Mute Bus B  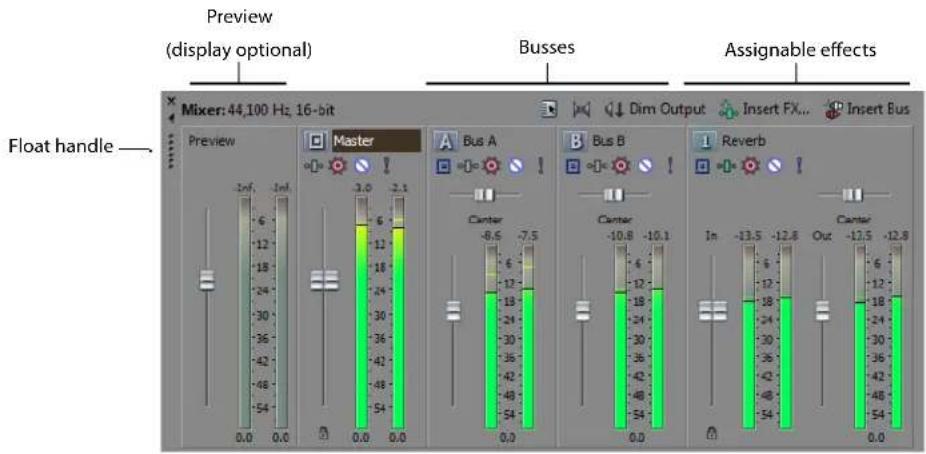(645, 166)
